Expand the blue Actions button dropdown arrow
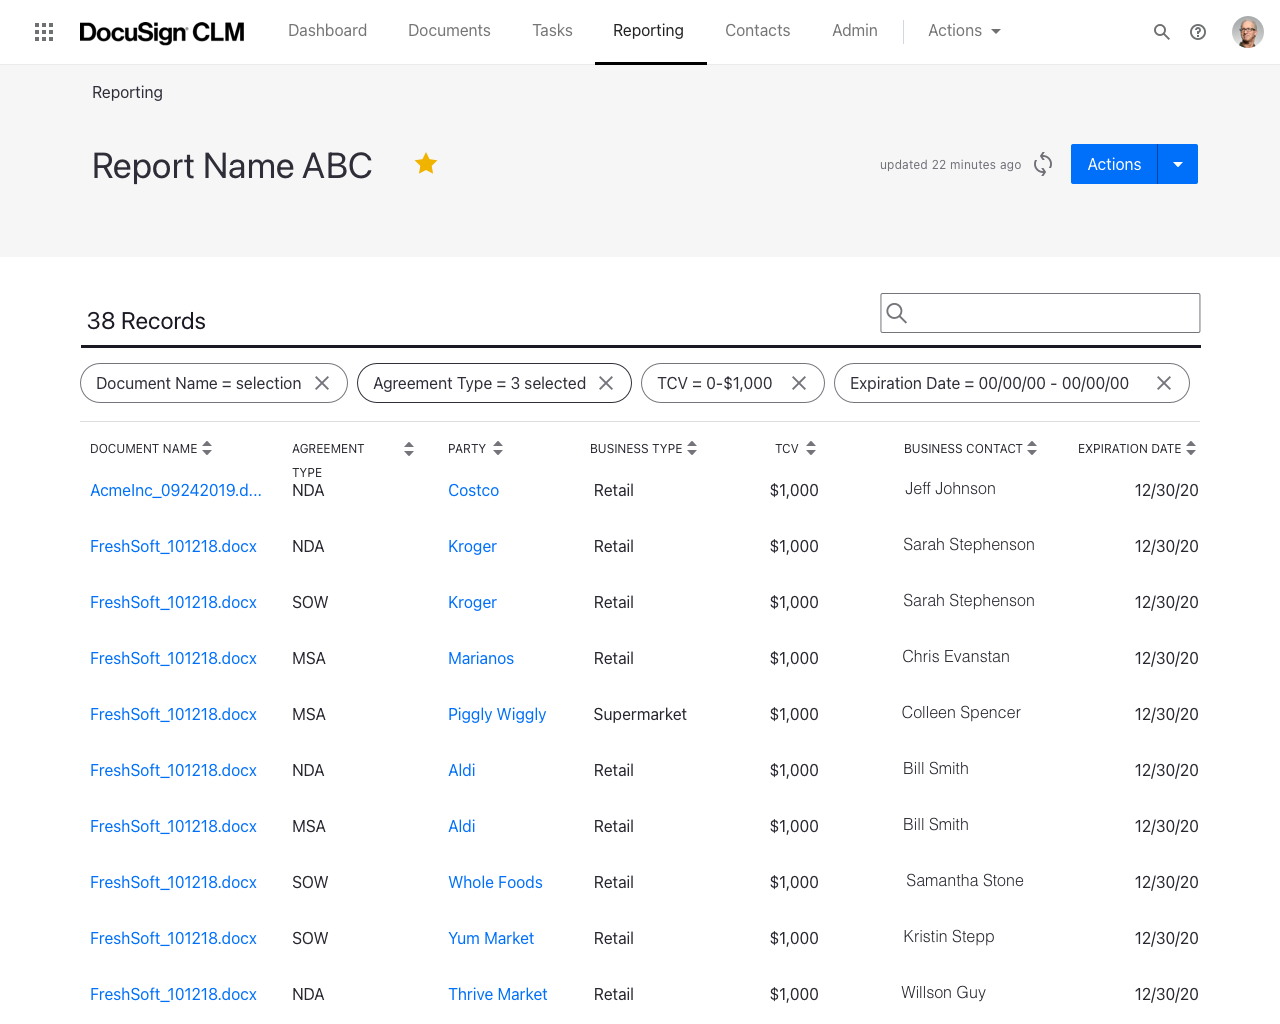The height and width of the screenshot is (1024, 1280). (x=1178, y=164)
